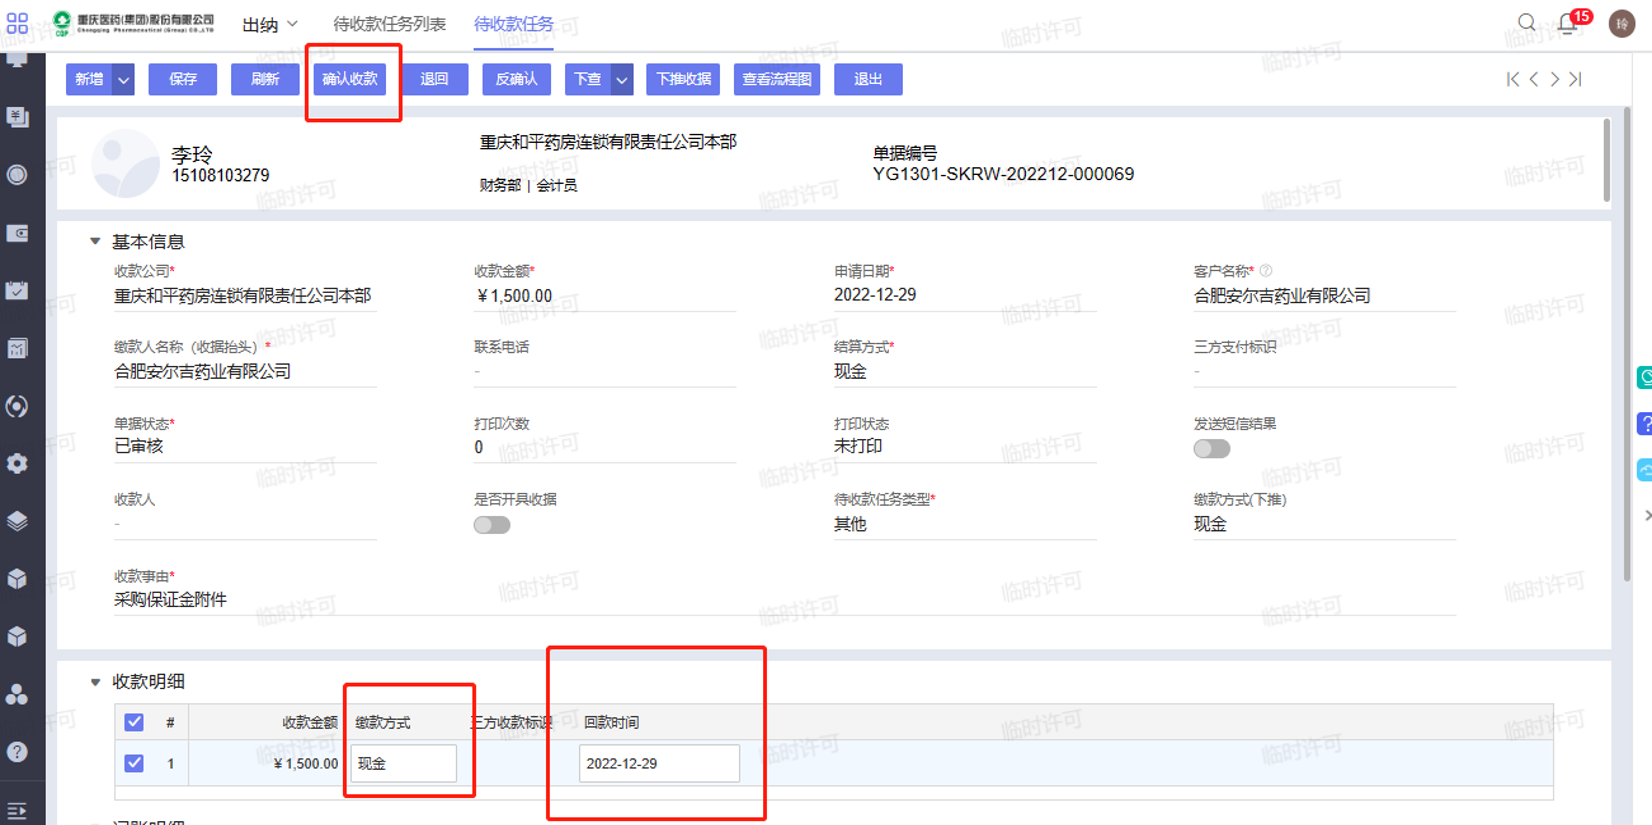The image size is (1652, 825).
Task: Open the wallet sidebar icon
Action: click(17, 233)
